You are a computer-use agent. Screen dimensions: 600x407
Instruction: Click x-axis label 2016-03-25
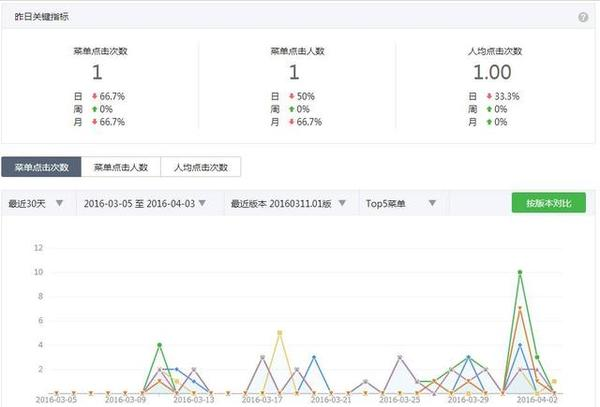point(399,400)
